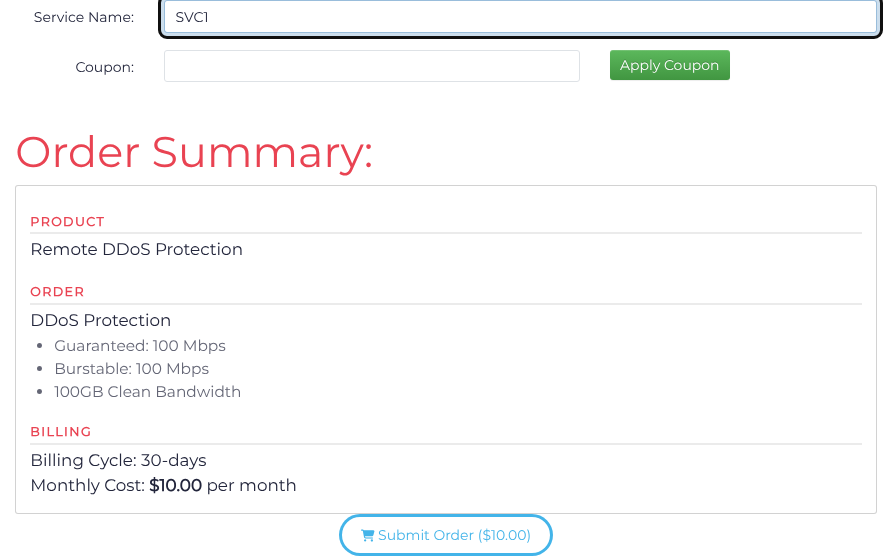Image resolution: width=892 pixels, height=557 pixels.
Task: Click the 'BILLING' section header
Action: [61, 432]
